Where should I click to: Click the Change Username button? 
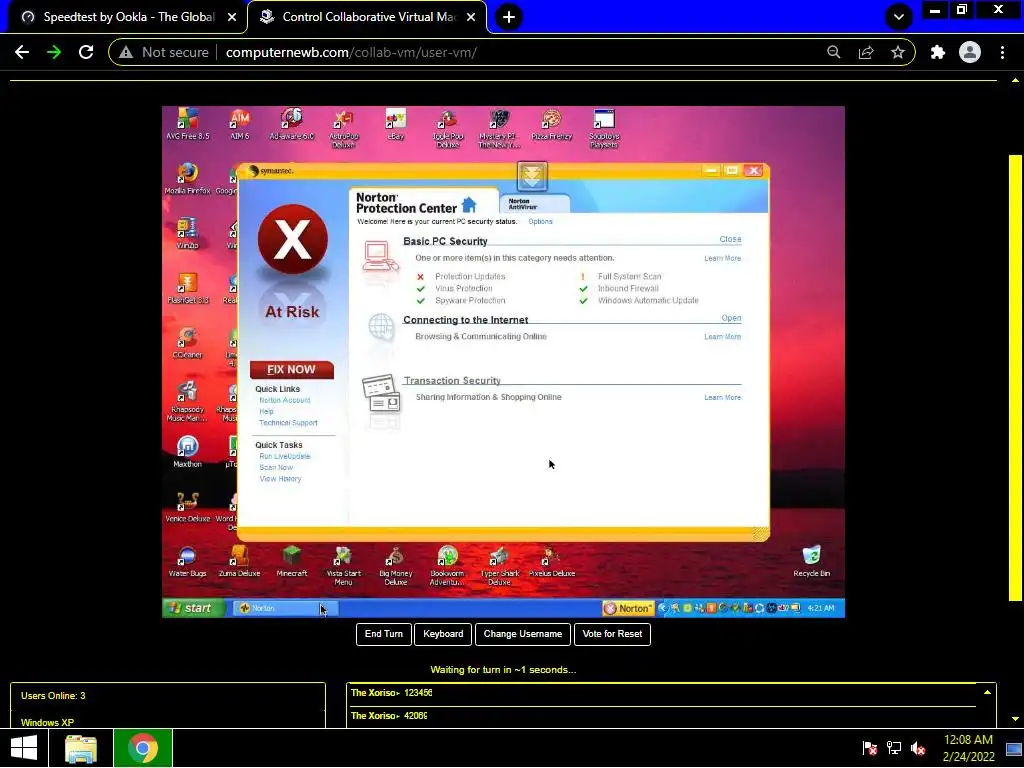[522, 634]
